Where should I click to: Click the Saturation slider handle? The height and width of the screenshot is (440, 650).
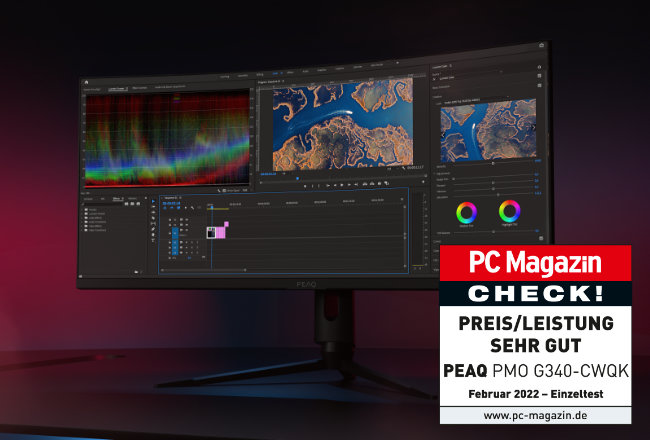[x=498, y=194]
